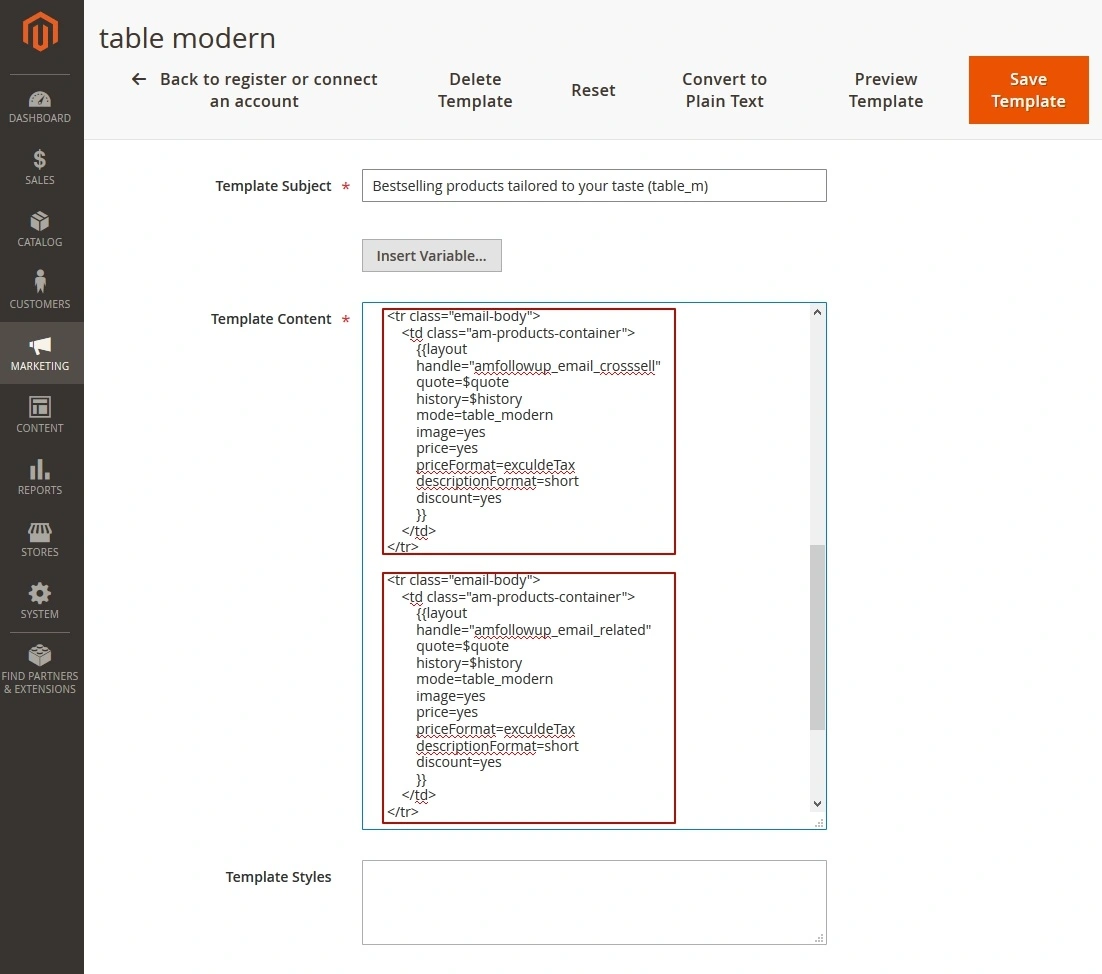Save the email template
Screen dimensions: 1102x974
click(1028, 90)
